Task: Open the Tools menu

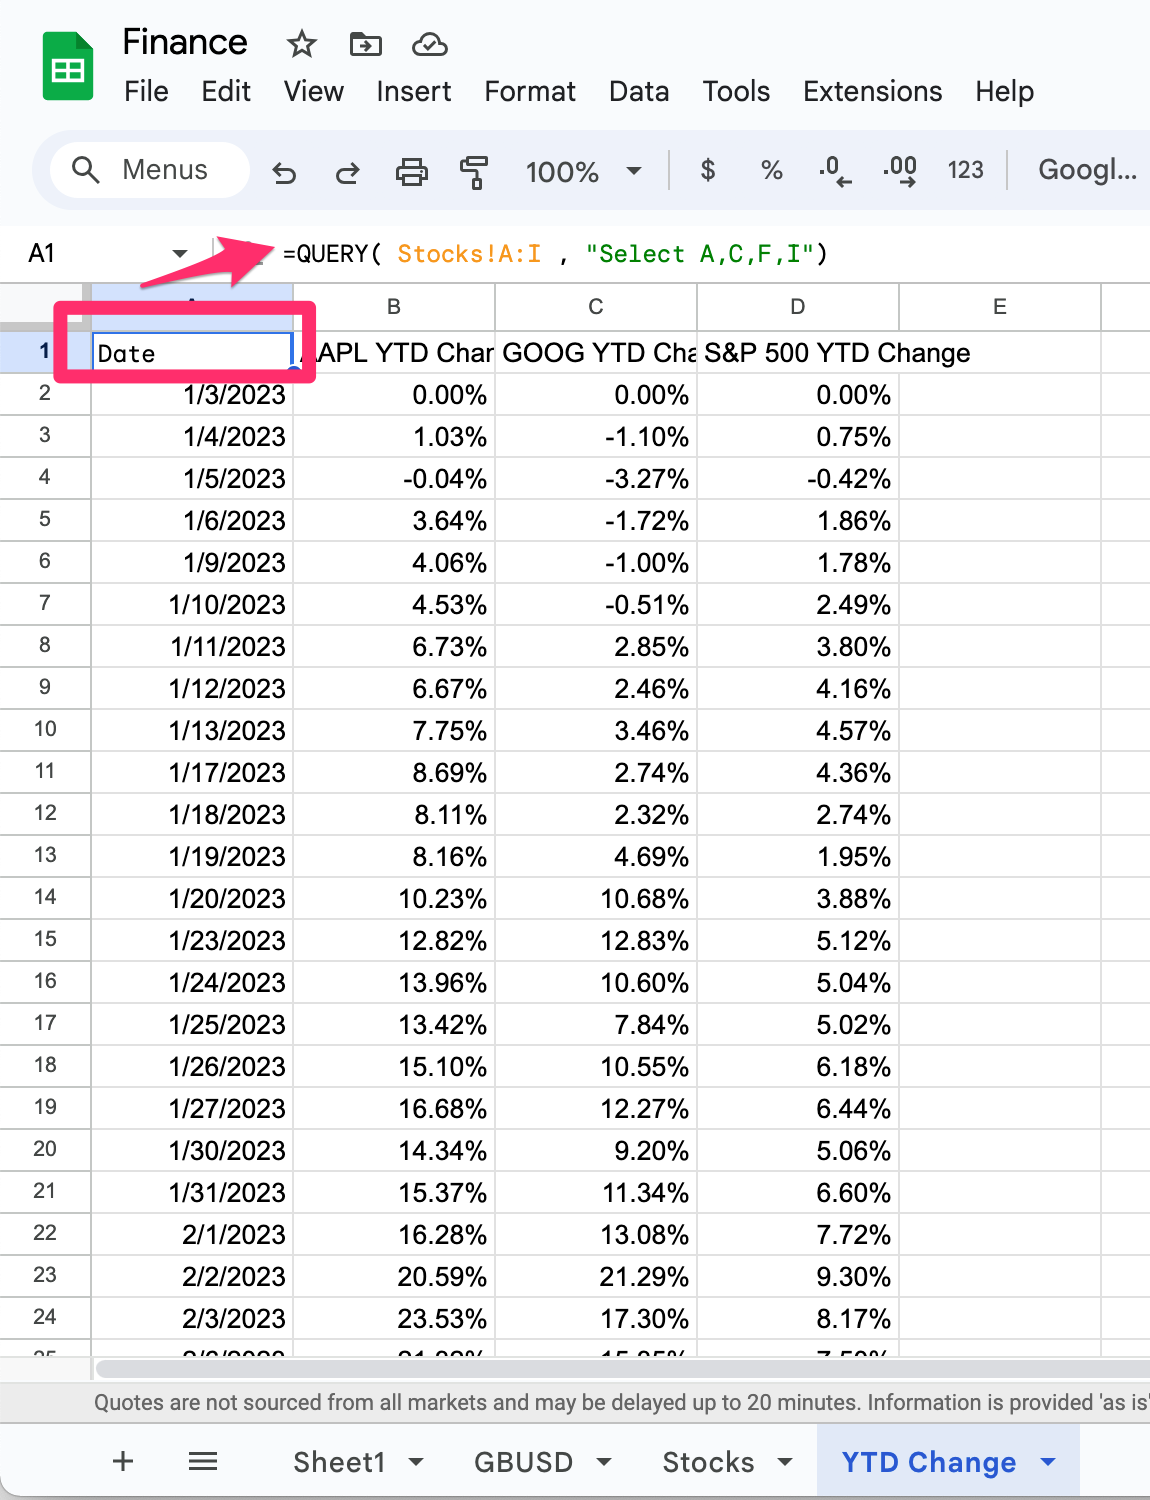Action: coord(736,91)
